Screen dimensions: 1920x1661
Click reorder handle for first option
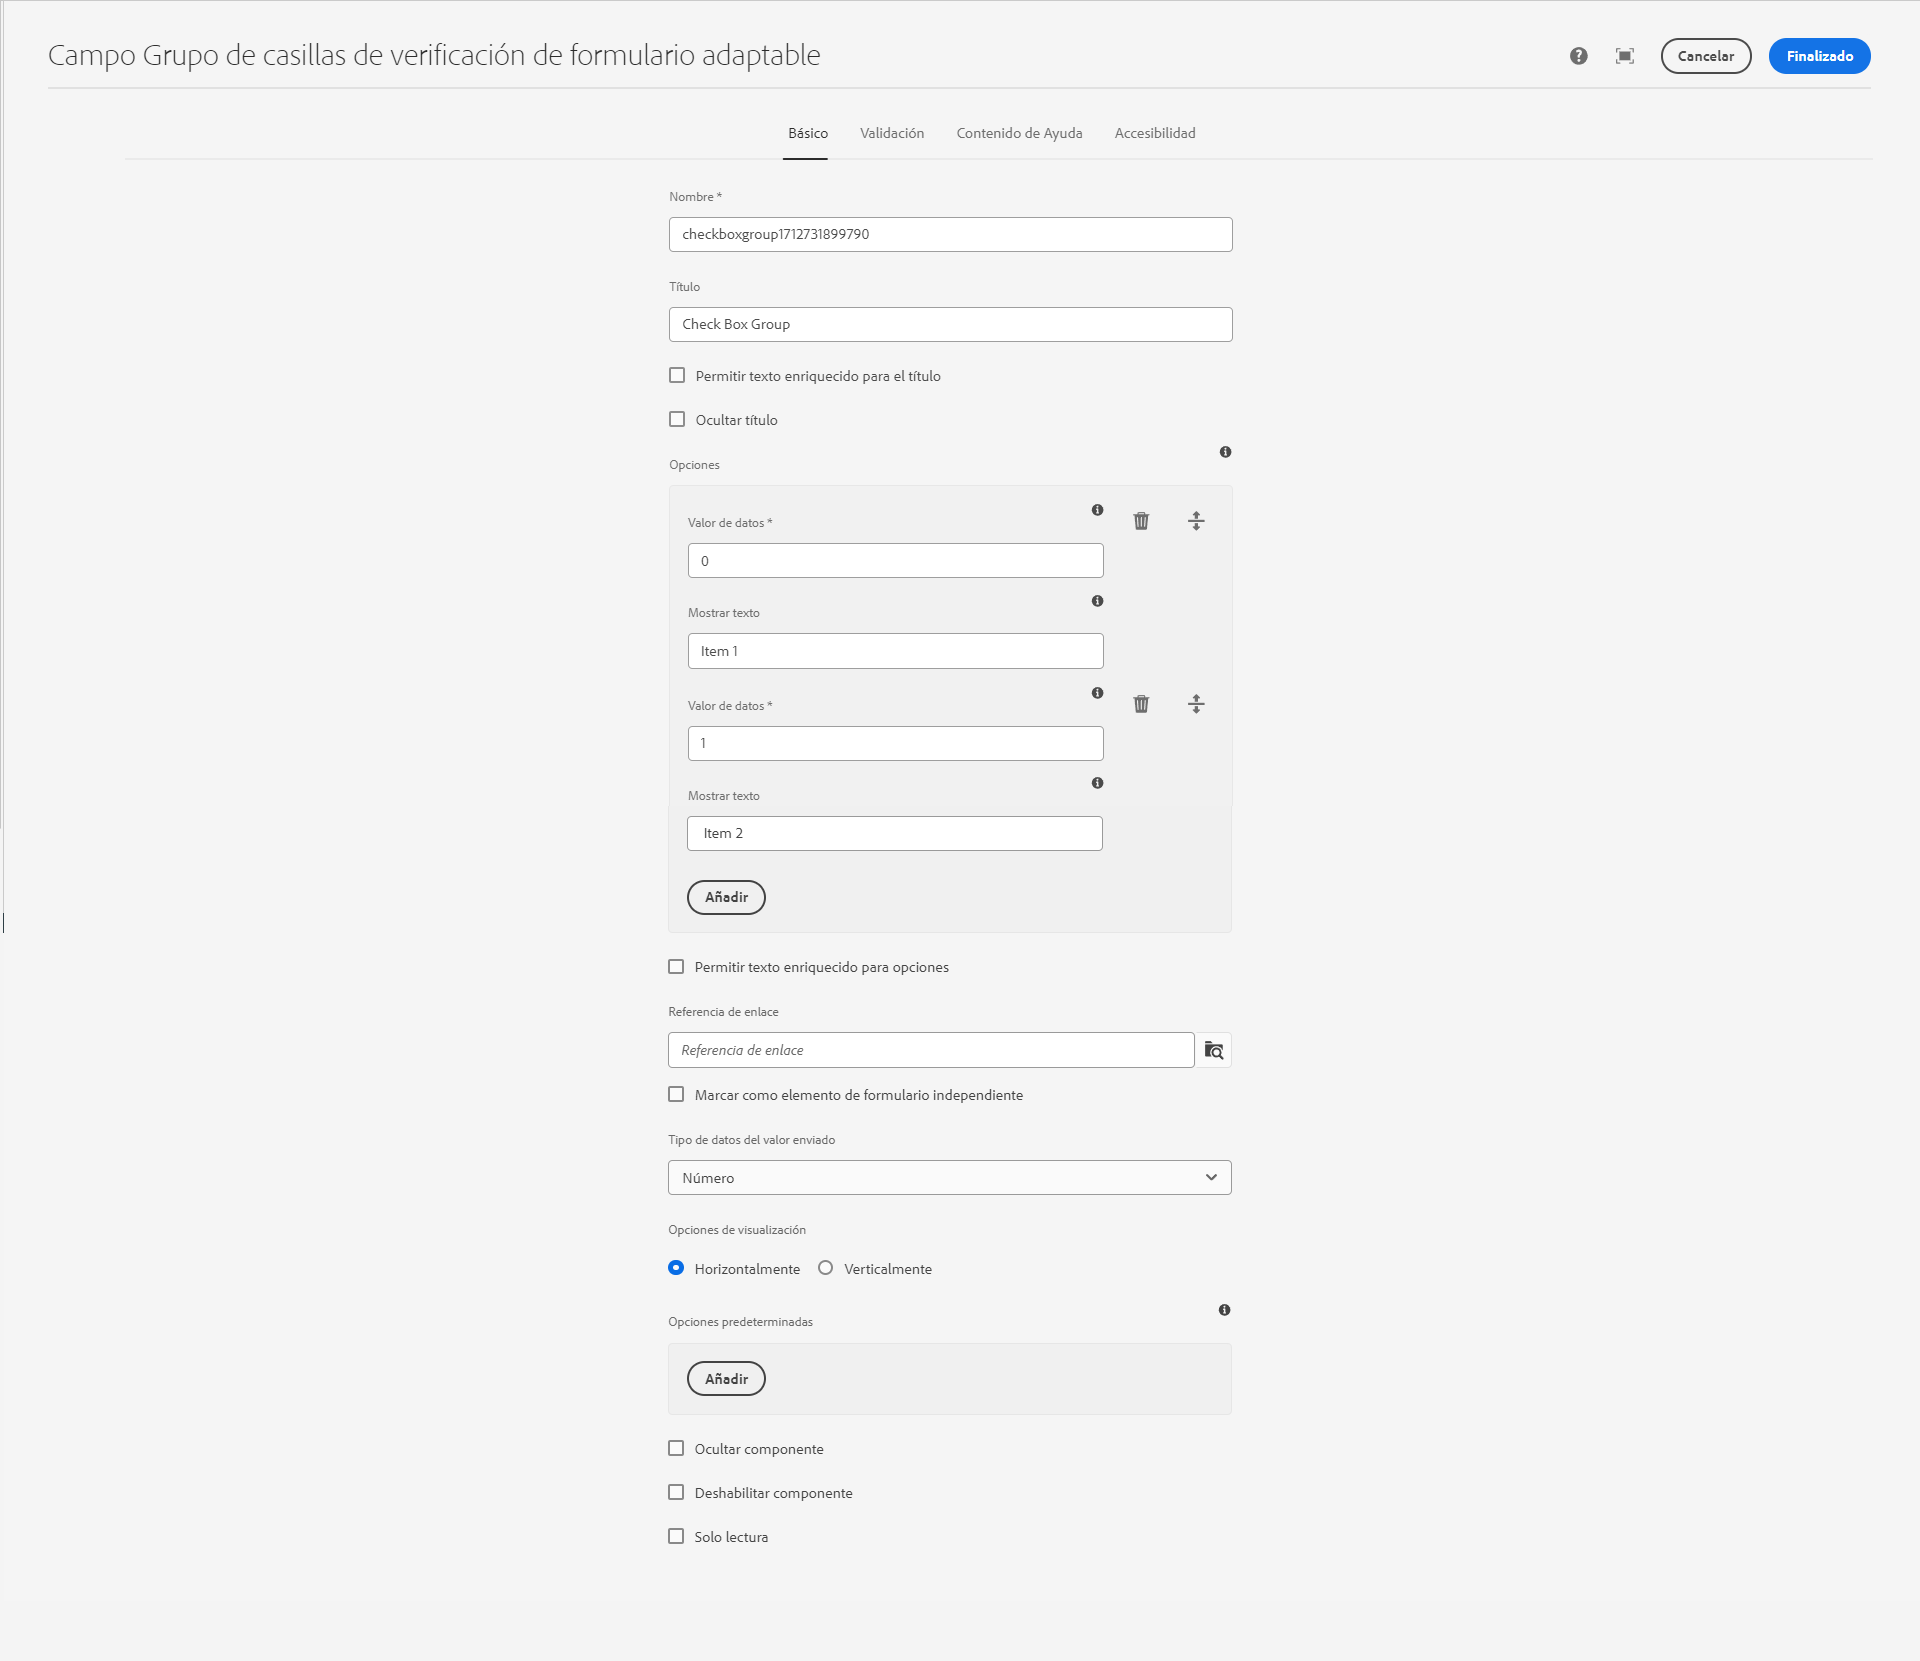(x=1196, y=521)
